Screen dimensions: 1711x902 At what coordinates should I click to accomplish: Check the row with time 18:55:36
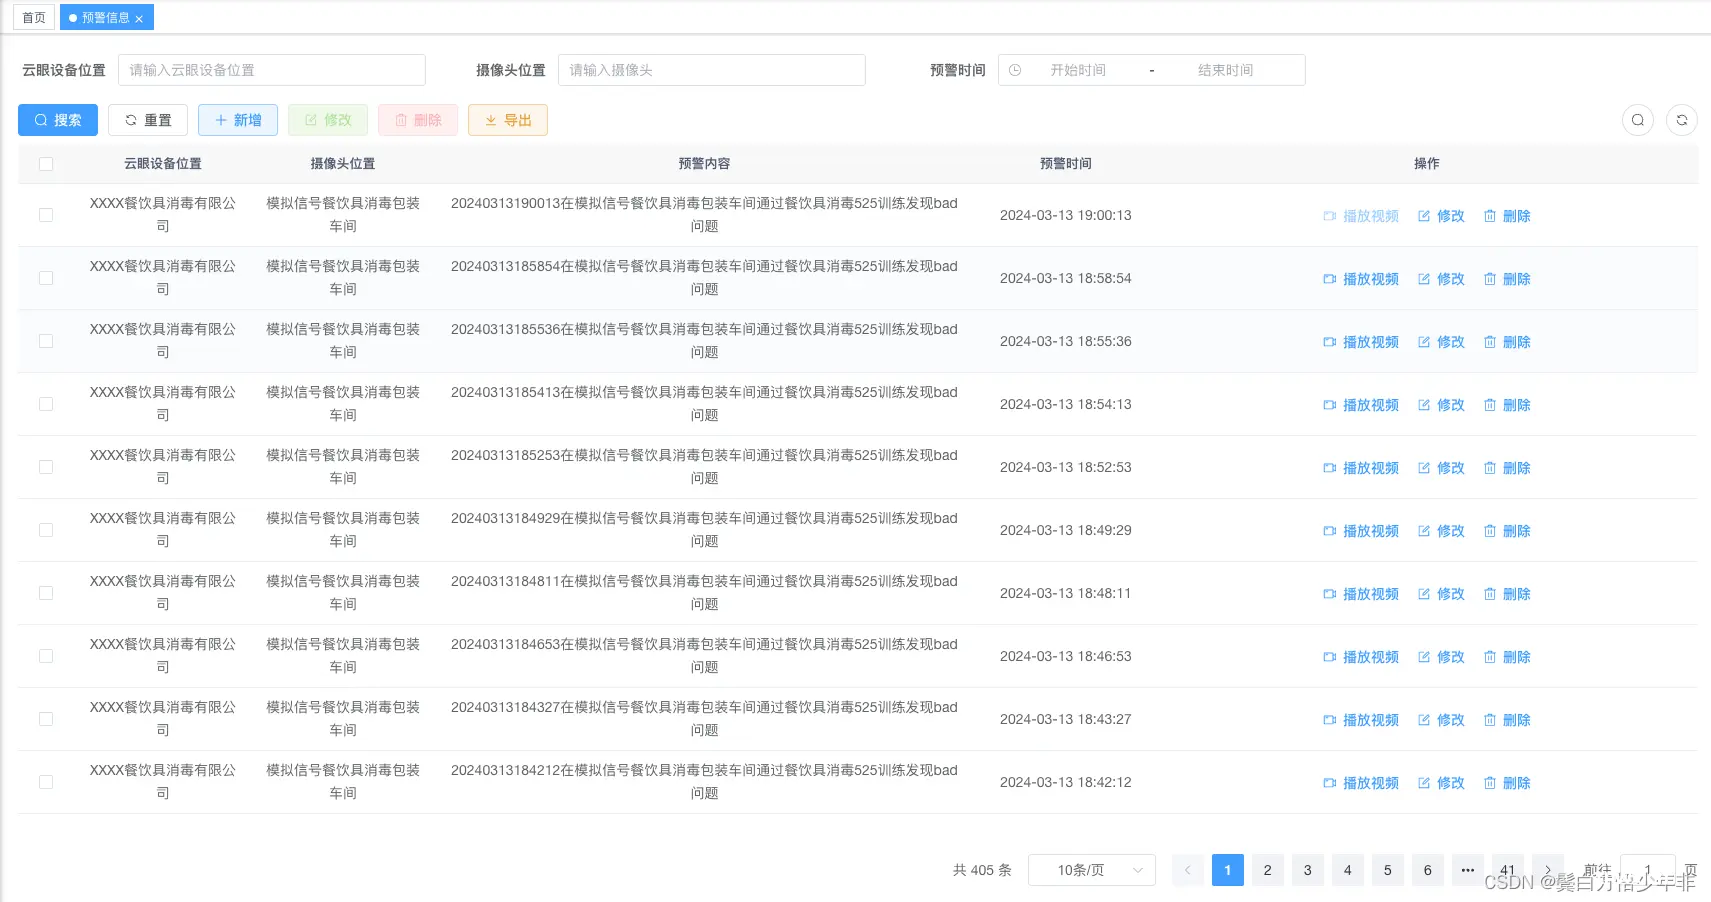point(46,341)
